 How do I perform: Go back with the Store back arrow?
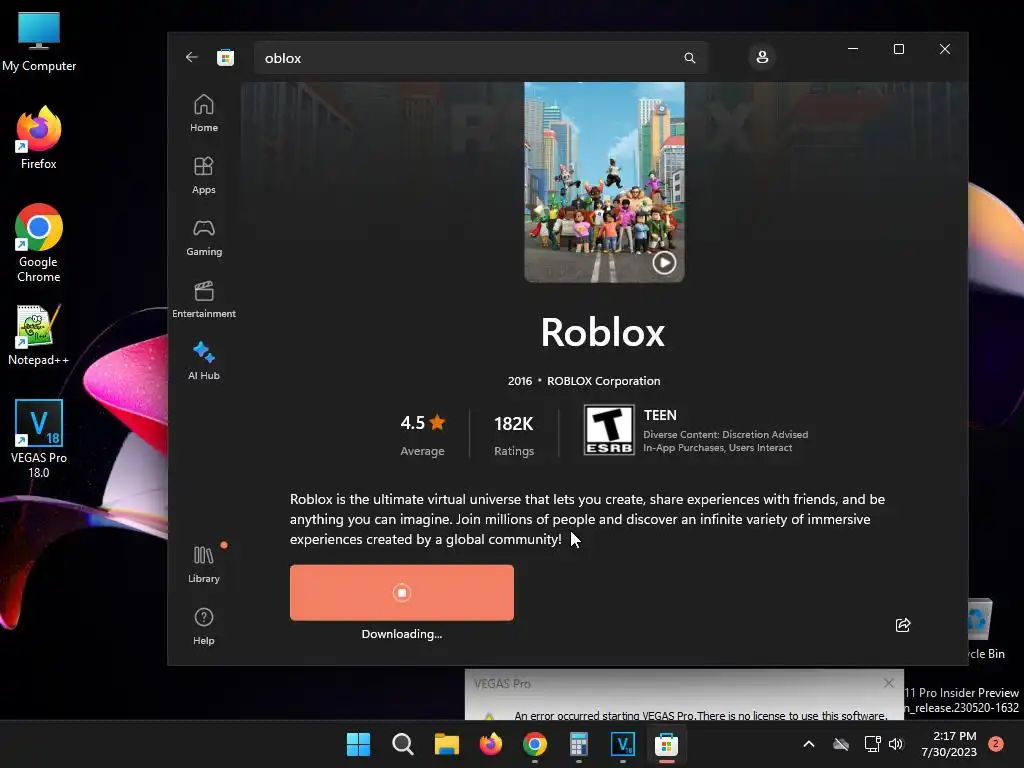pyautogui.click(x=191, y=57)
